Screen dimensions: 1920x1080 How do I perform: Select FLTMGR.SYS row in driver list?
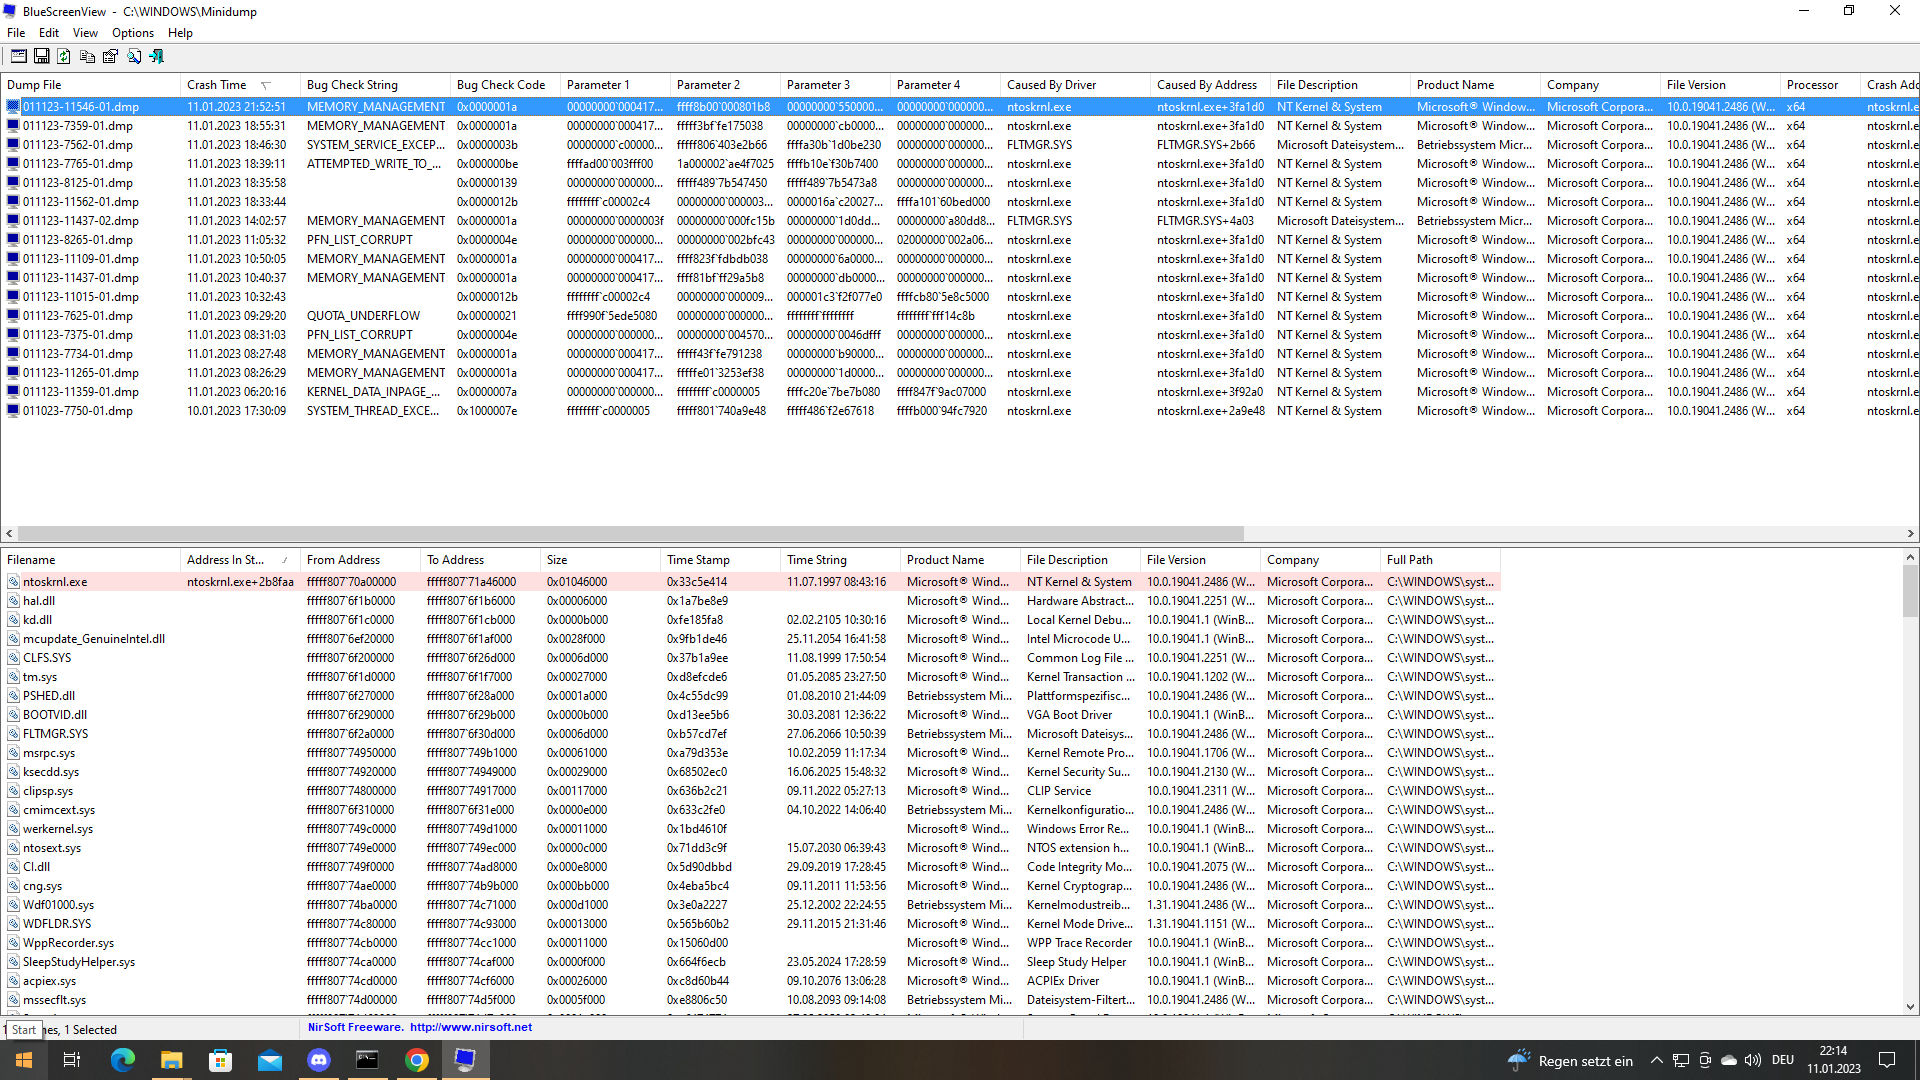pyautogui.click(x=55, y=734)
